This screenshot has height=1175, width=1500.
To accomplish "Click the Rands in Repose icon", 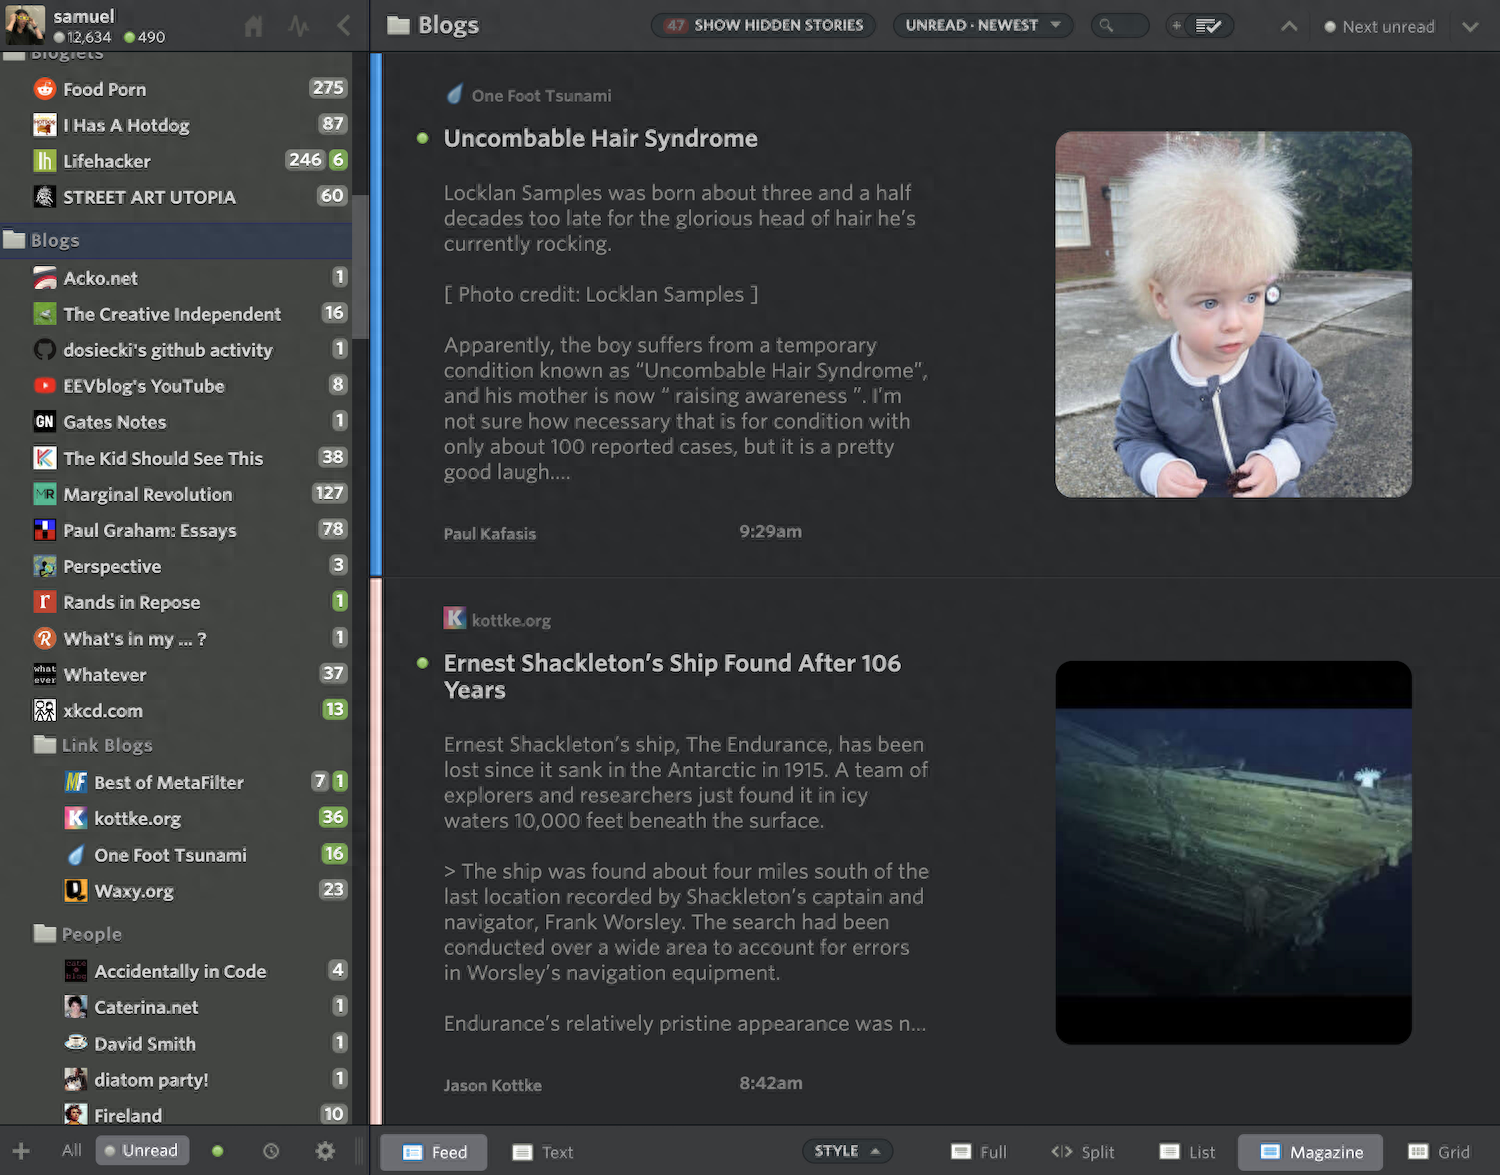I will 45,602.
